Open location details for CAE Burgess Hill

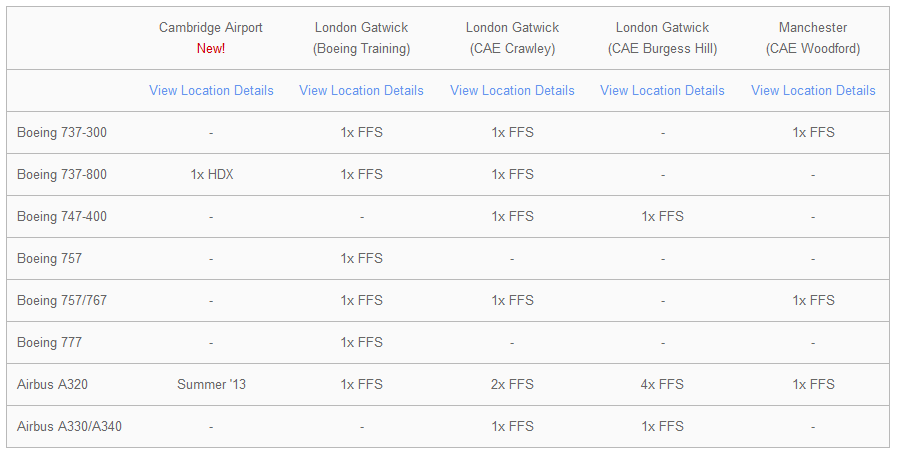[x=662, y=90]
